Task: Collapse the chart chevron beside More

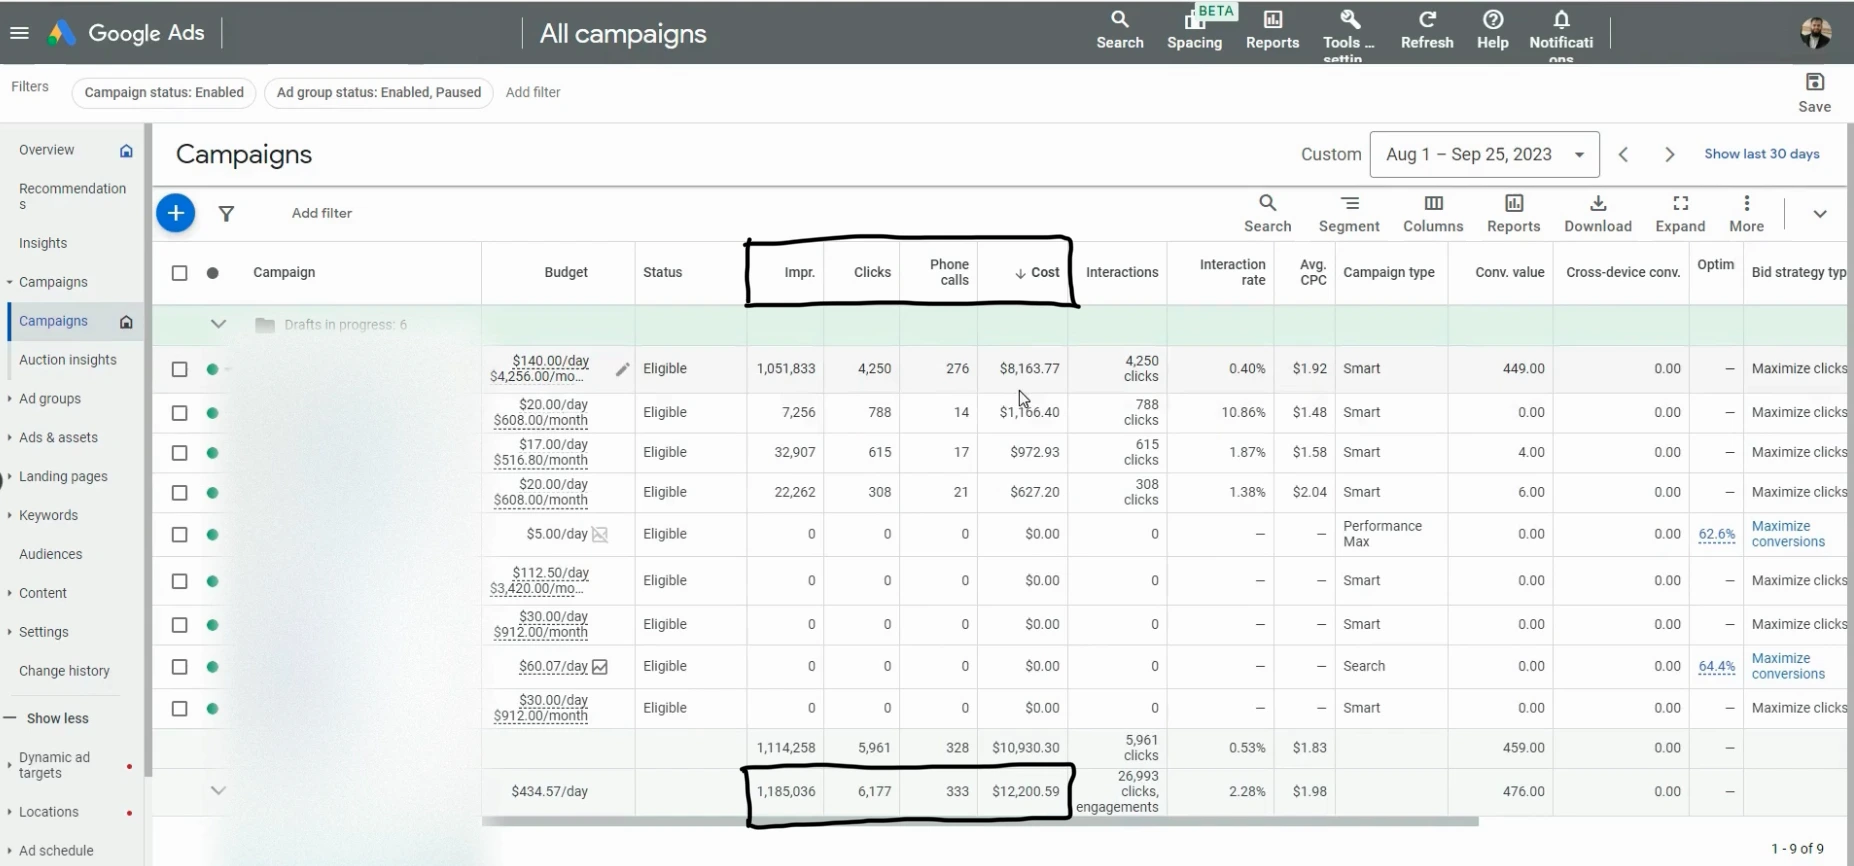Action: [x=1819, y=214]
